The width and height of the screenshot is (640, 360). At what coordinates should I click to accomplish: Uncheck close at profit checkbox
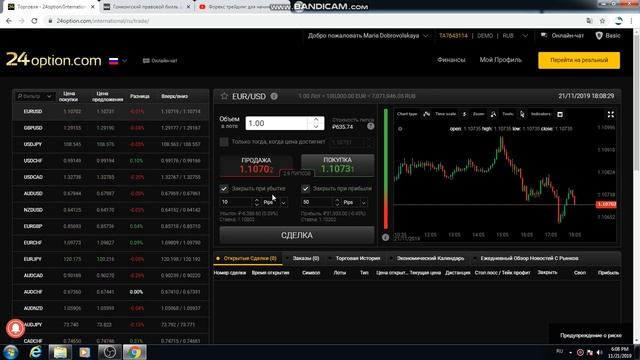click(x=305, y=189)
